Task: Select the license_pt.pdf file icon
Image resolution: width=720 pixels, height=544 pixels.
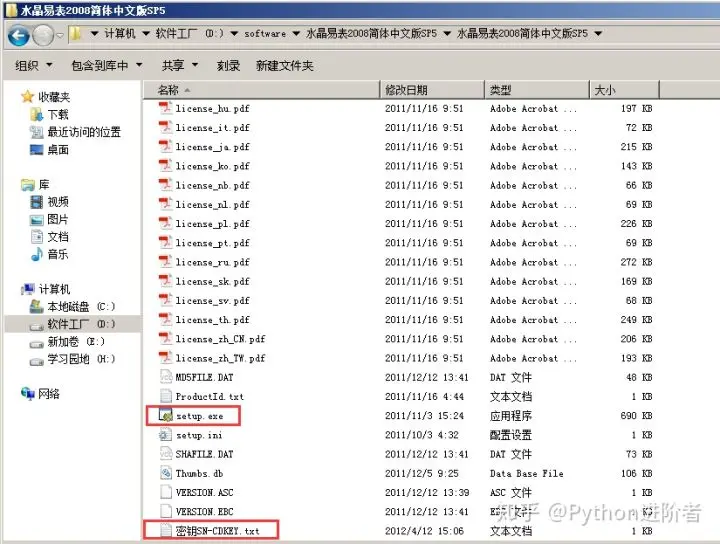Action: coord(165,242)
